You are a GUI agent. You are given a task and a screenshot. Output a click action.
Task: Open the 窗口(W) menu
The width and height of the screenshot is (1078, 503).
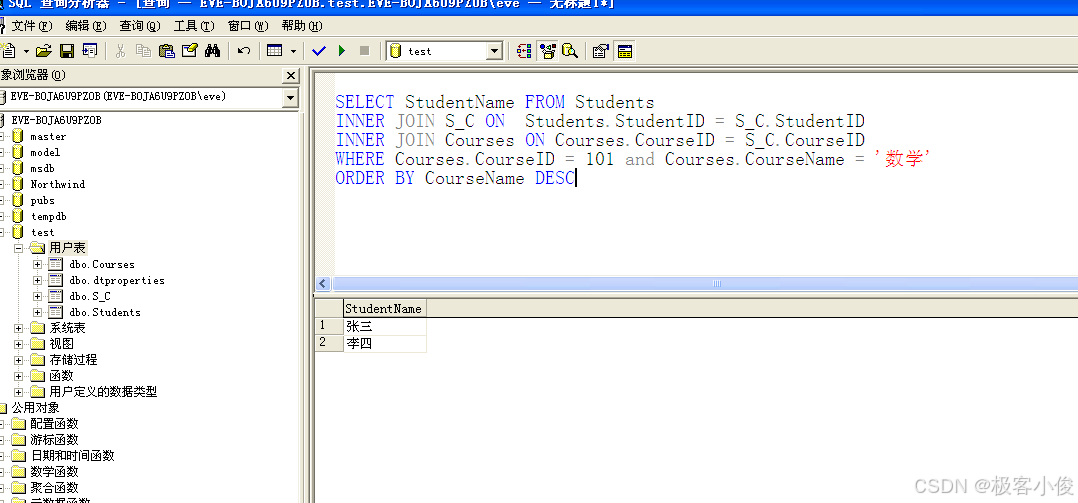coord(248,26)
